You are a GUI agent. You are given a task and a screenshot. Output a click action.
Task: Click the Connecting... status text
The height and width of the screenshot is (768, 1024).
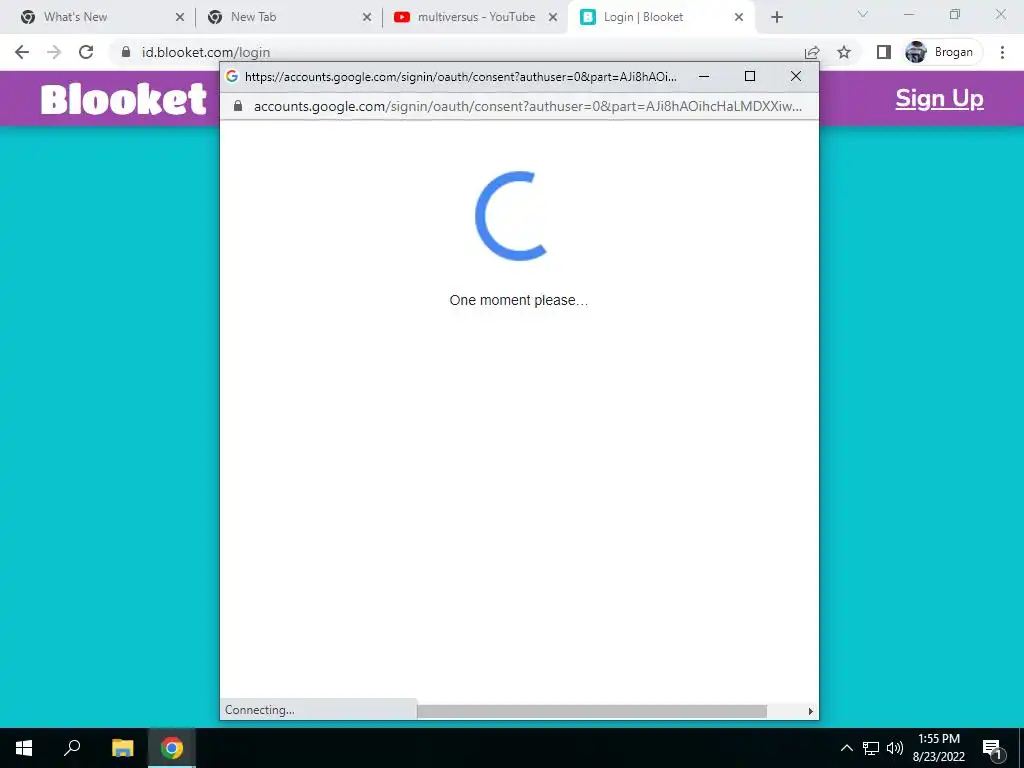[259, 710]
